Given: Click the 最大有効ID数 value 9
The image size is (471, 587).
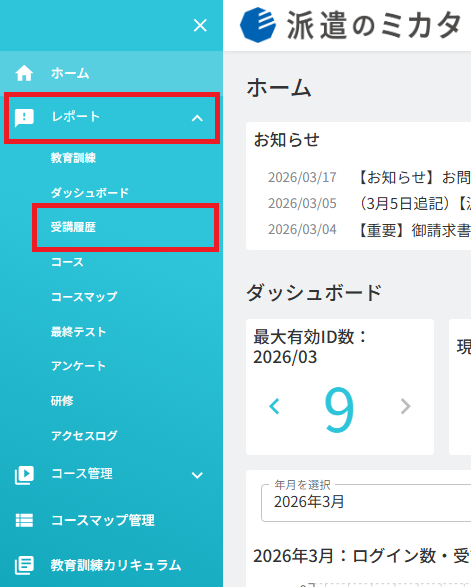Looking at the screenshot, I should coord(339,409).
